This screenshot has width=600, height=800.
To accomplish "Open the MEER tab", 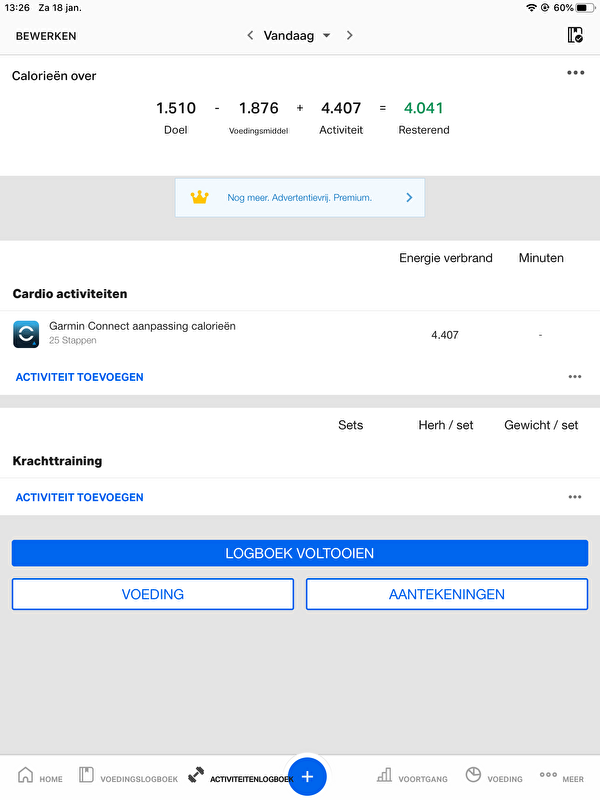I will (562, 776).
